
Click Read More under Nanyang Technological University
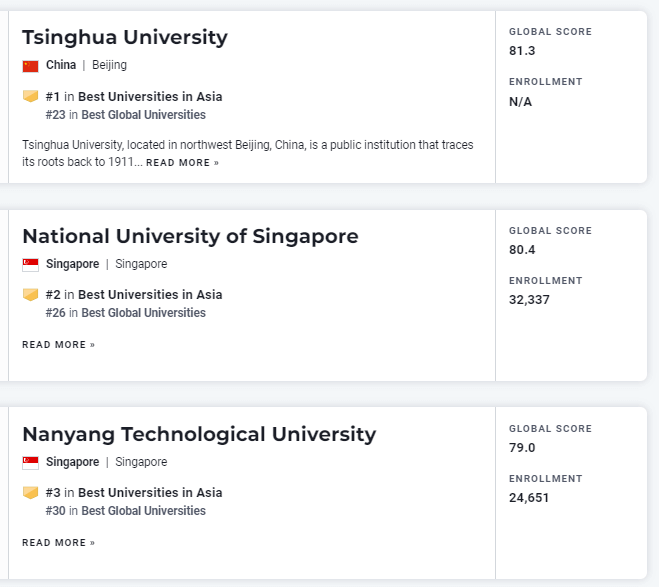click(x=58, y=542)
